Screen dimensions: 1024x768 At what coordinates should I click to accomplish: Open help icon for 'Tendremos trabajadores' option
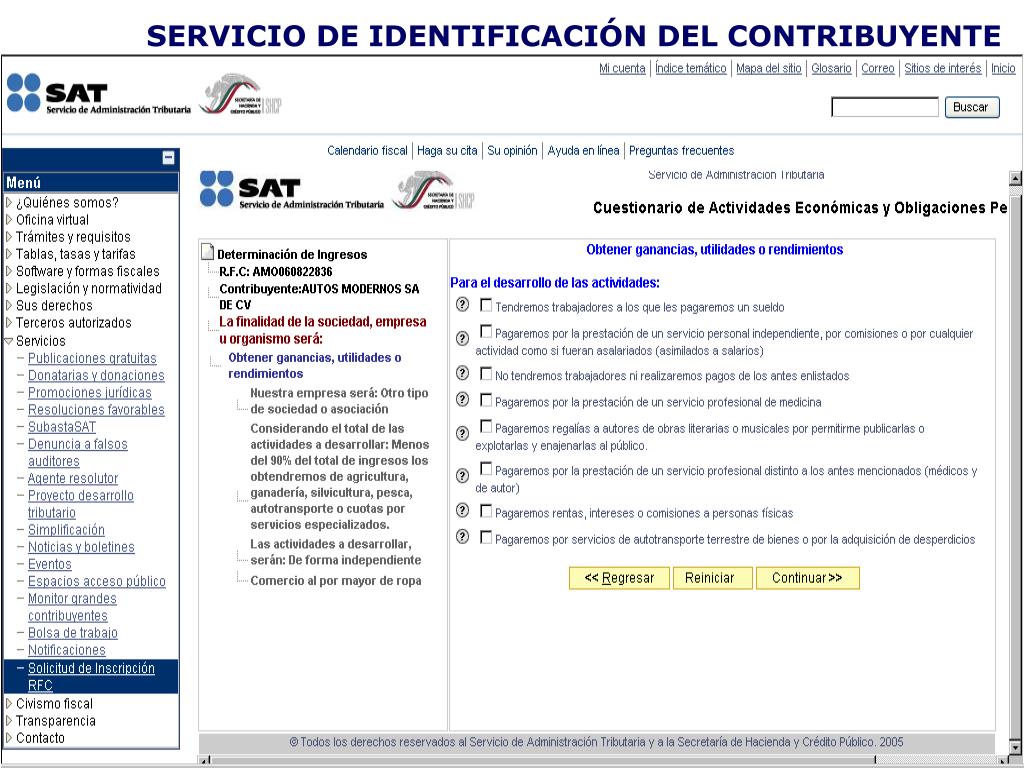(462, 304)
